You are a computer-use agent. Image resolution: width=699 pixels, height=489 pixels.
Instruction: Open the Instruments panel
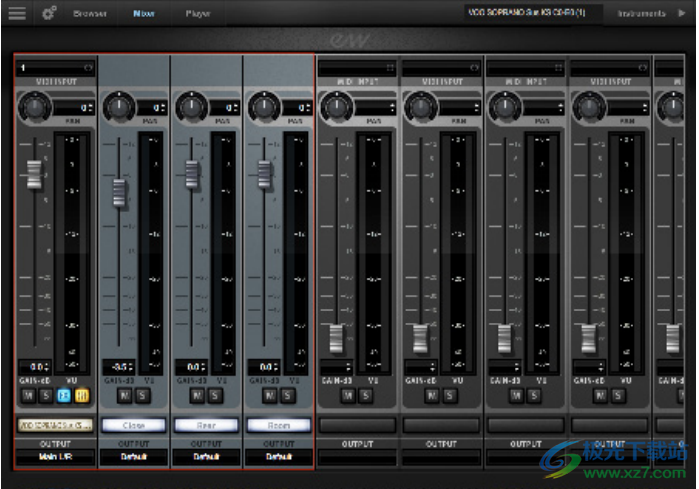pos(641,13)
